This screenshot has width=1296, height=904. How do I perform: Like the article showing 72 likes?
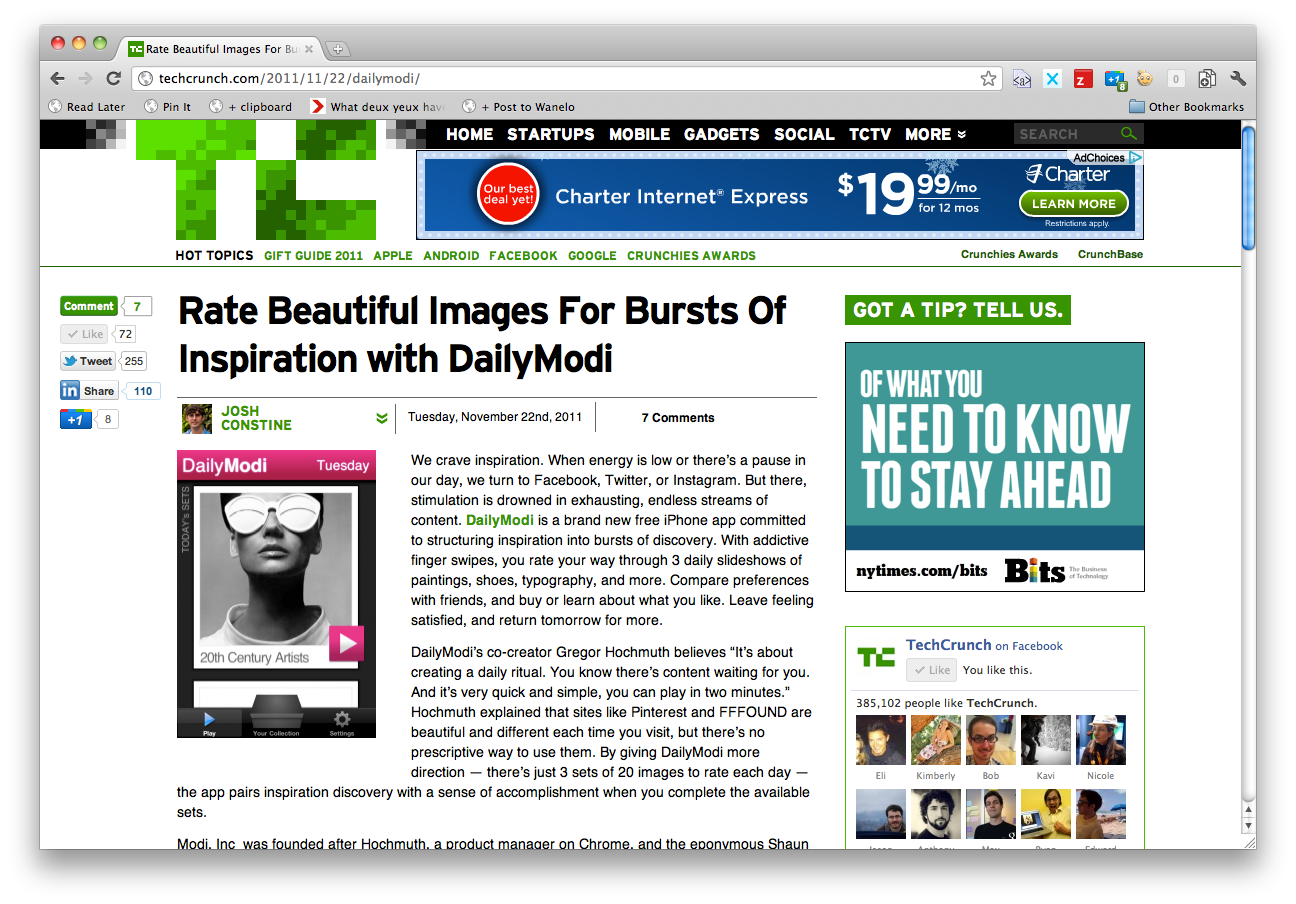coord(84,333)
